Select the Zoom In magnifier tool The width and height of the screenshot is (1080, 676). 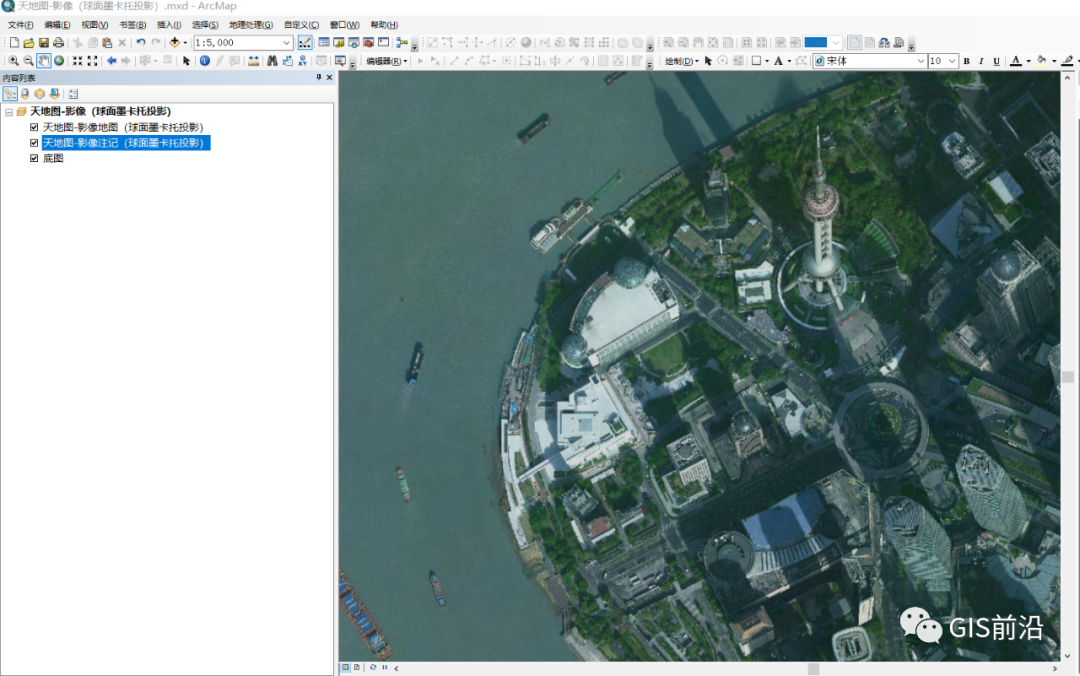point(14,61)
